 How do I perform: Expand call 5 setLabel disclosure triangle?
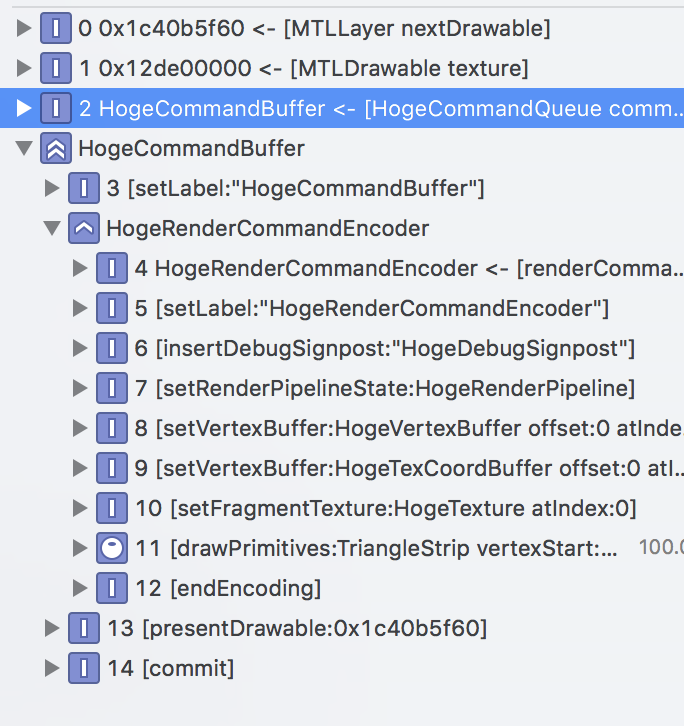click(x=80, y=308)
